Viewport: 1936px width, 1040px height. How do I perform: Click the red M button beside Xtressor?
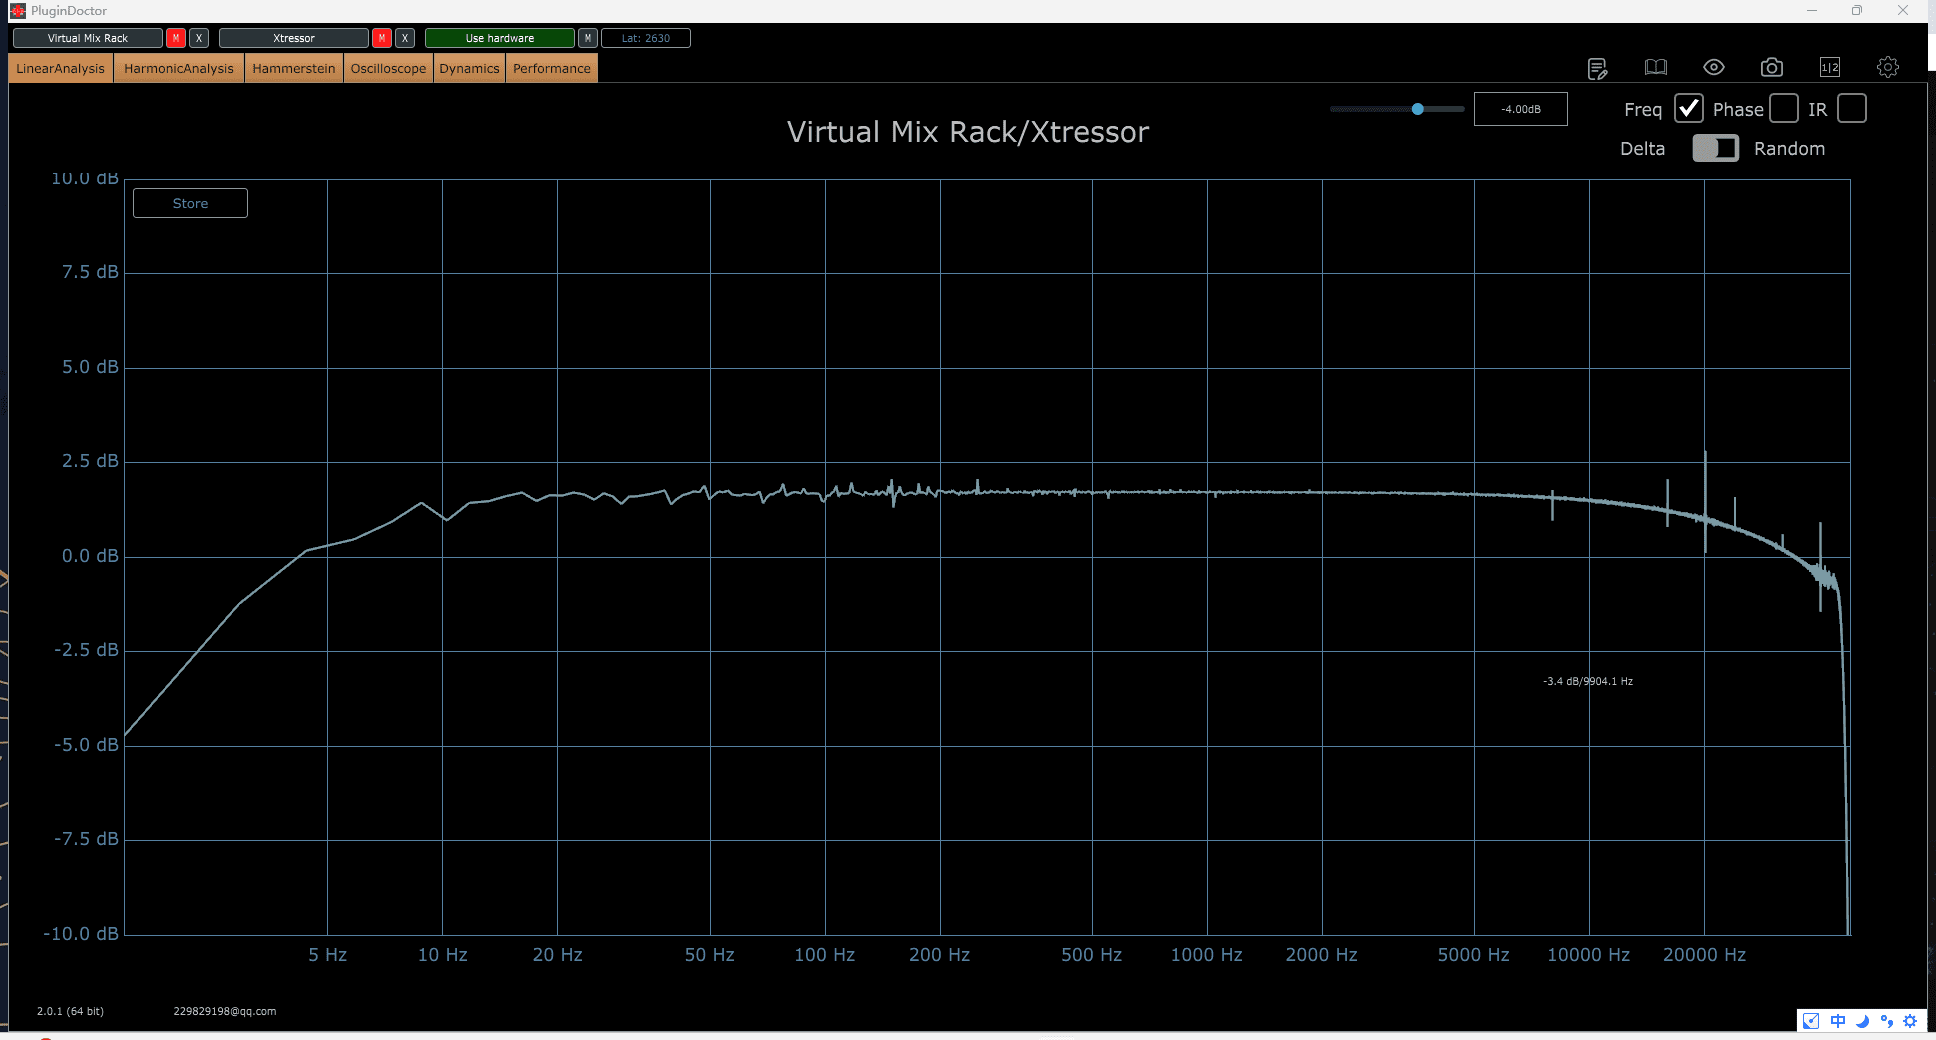click(x=382, y=38)
